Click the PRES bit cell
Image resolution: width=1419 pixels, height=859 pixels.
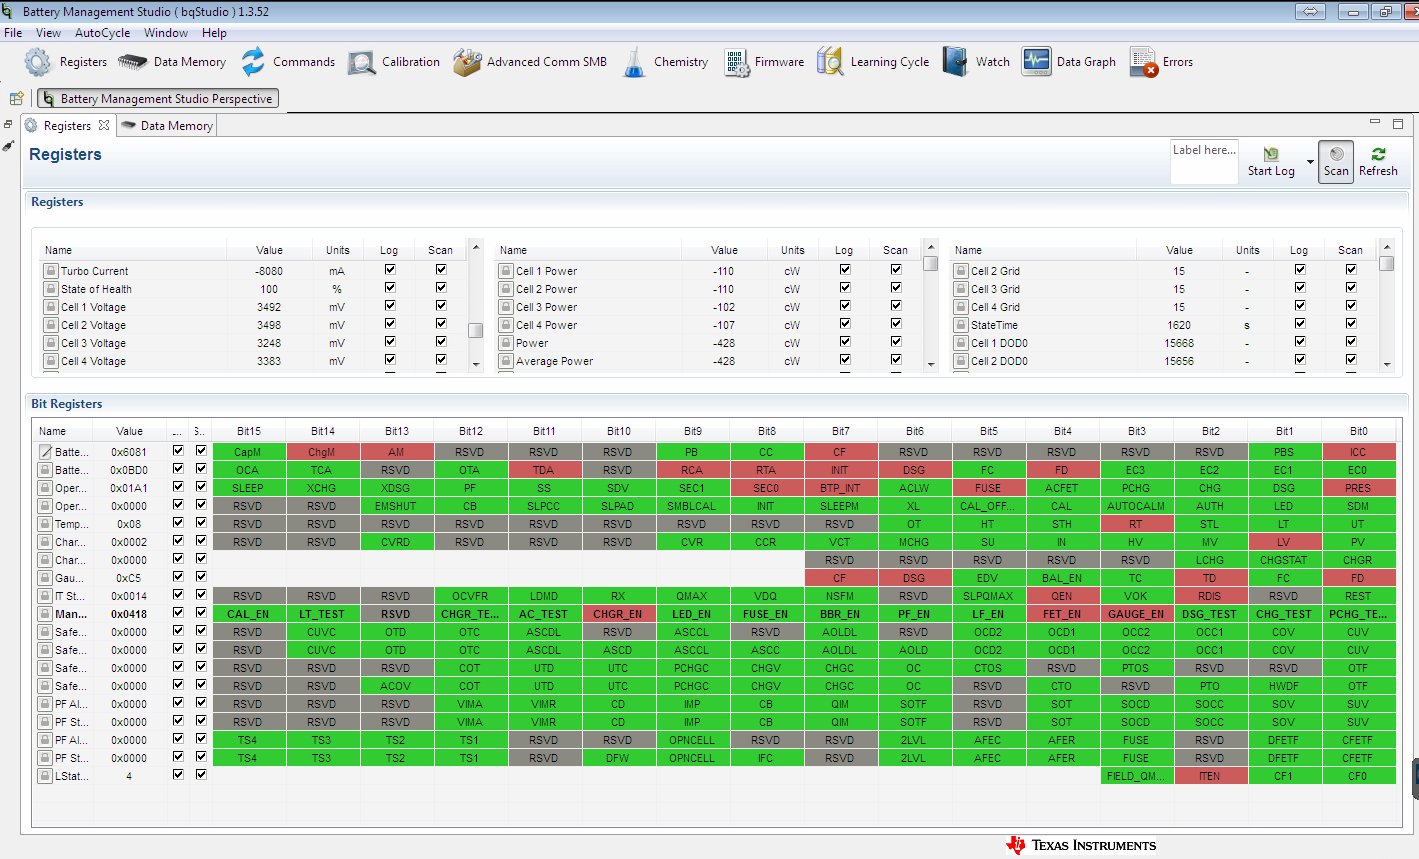(x=1358, y=488)
